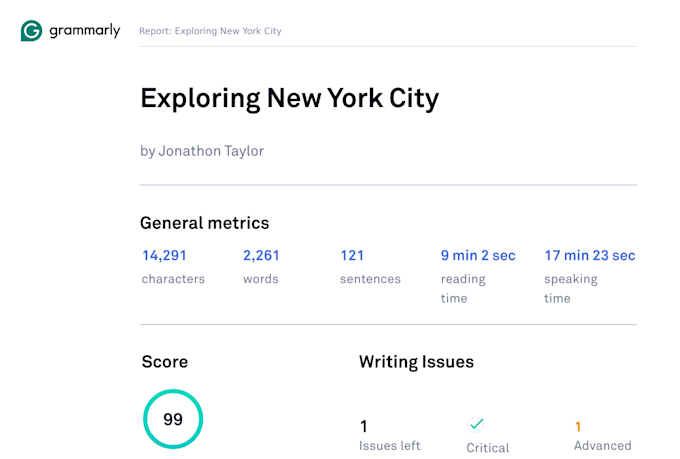
Task: Click the sentences label
Action: pyautogui.click(x=370, y=279)
